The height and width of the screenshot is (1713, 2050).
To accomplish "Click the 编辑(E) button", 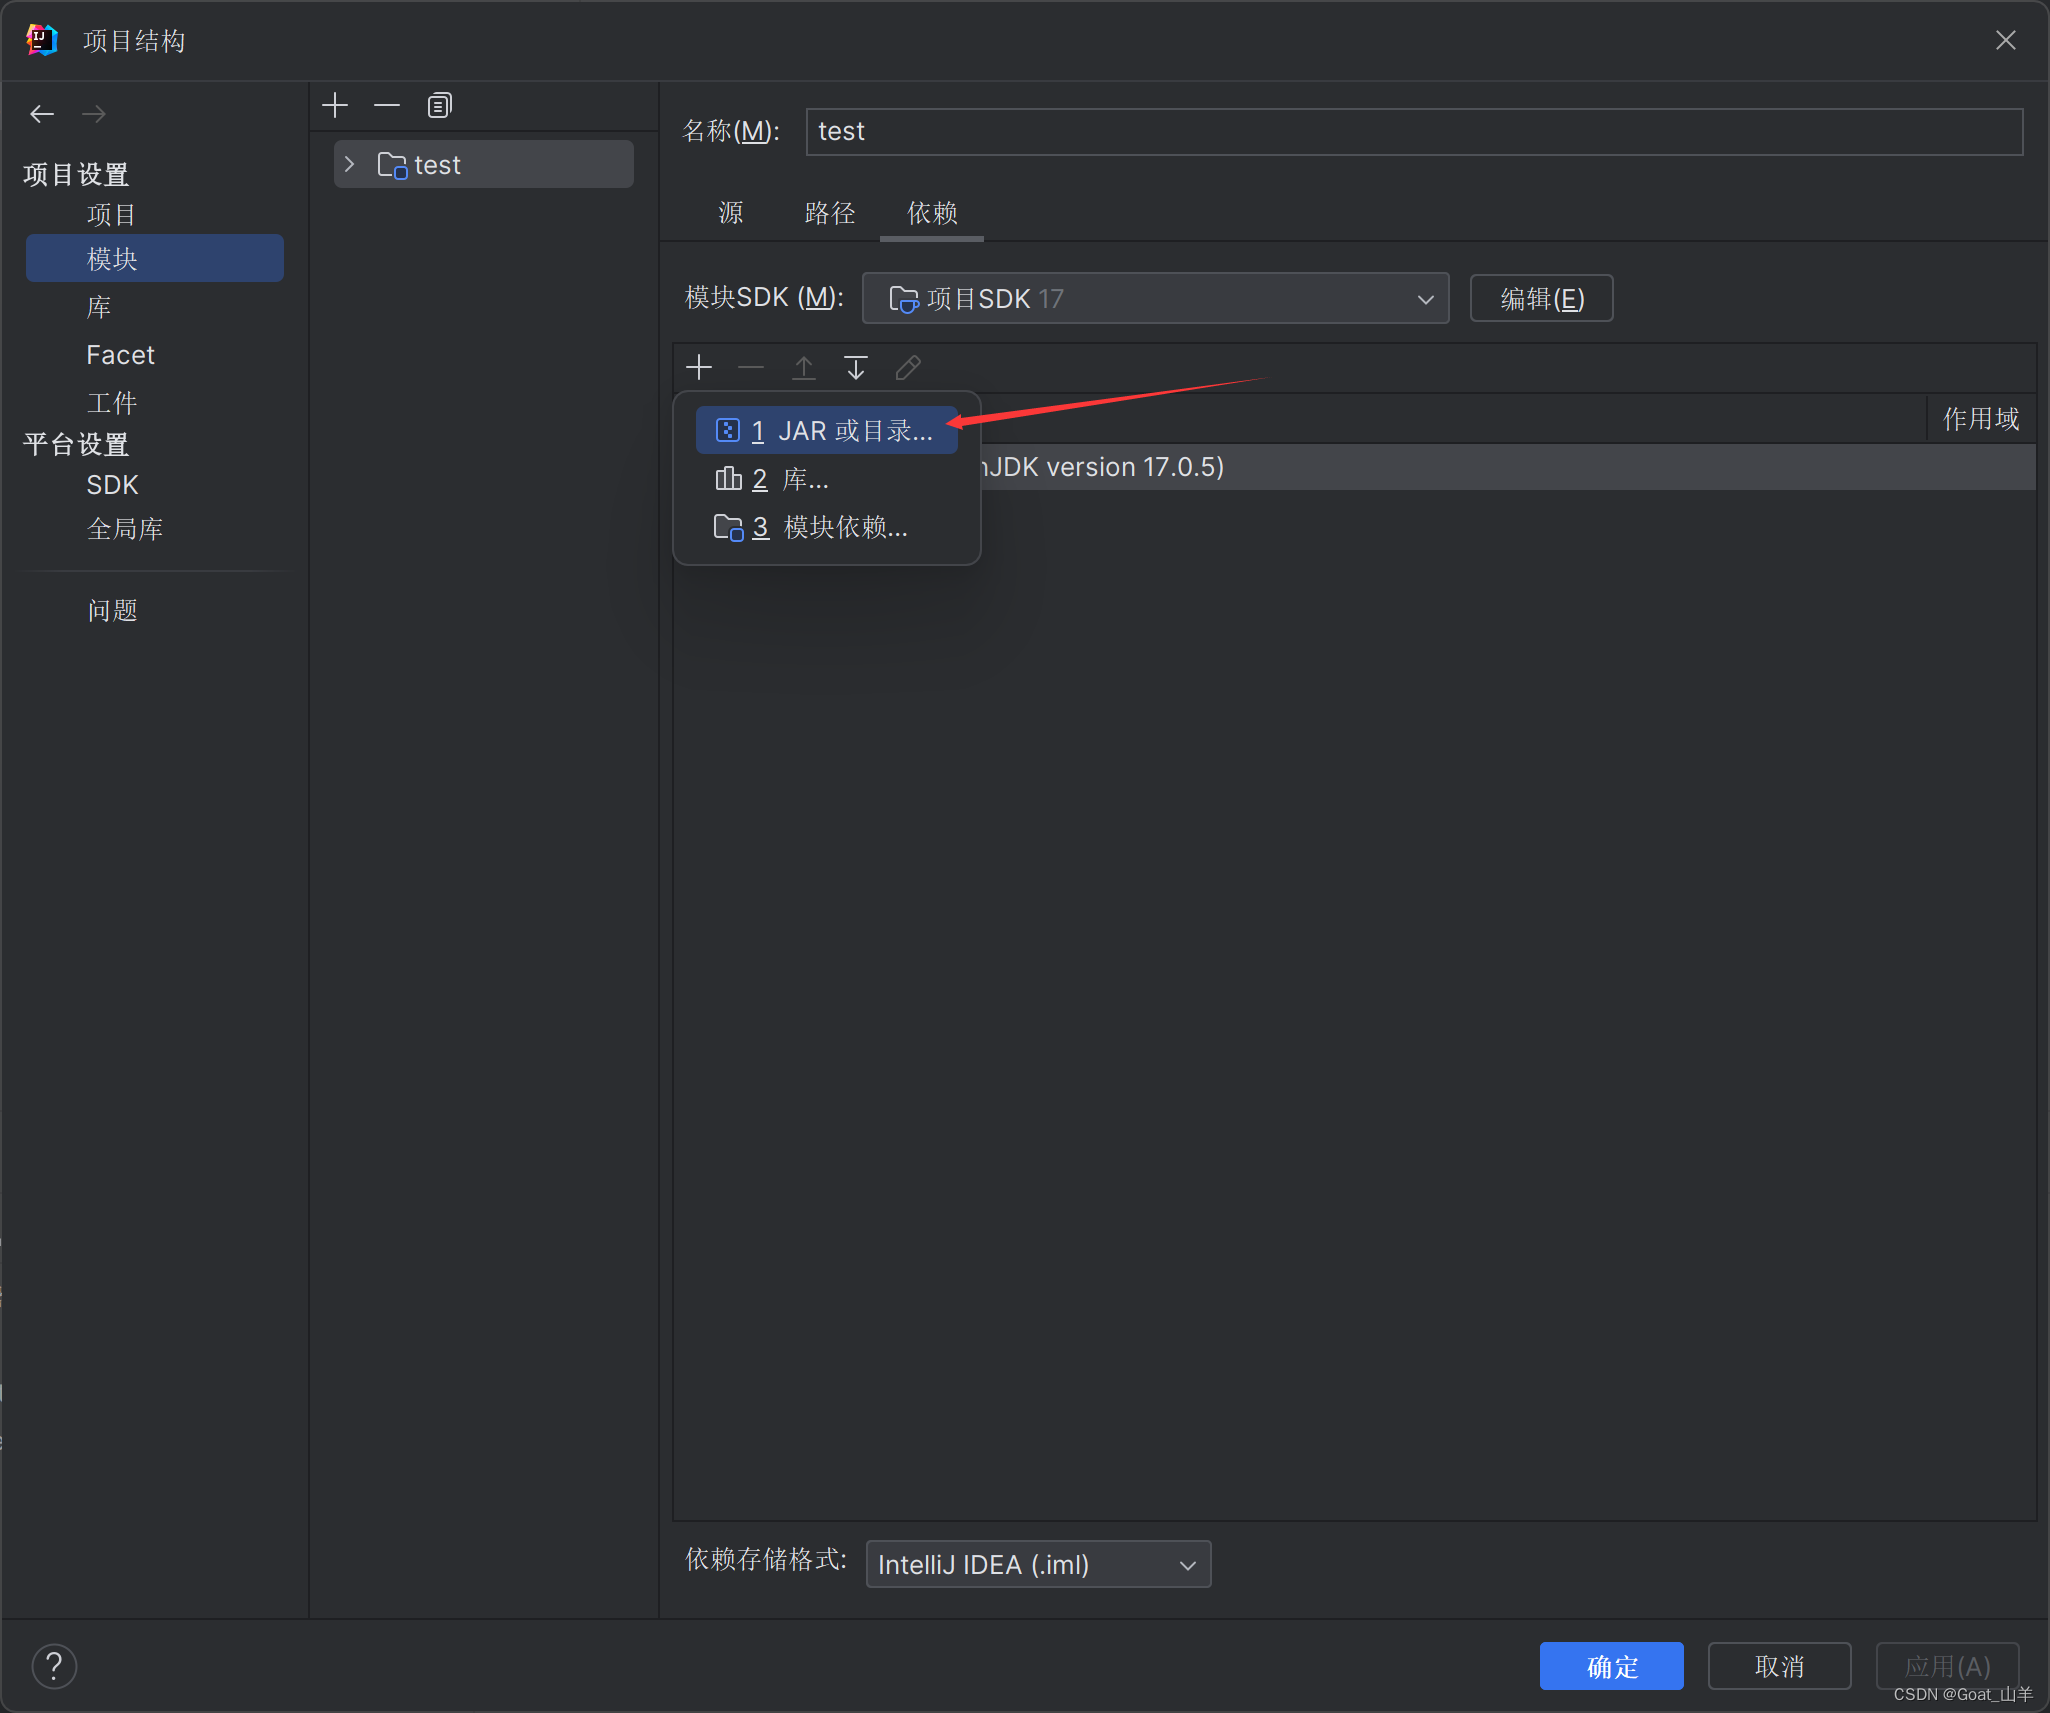I will click(1541, 298).
